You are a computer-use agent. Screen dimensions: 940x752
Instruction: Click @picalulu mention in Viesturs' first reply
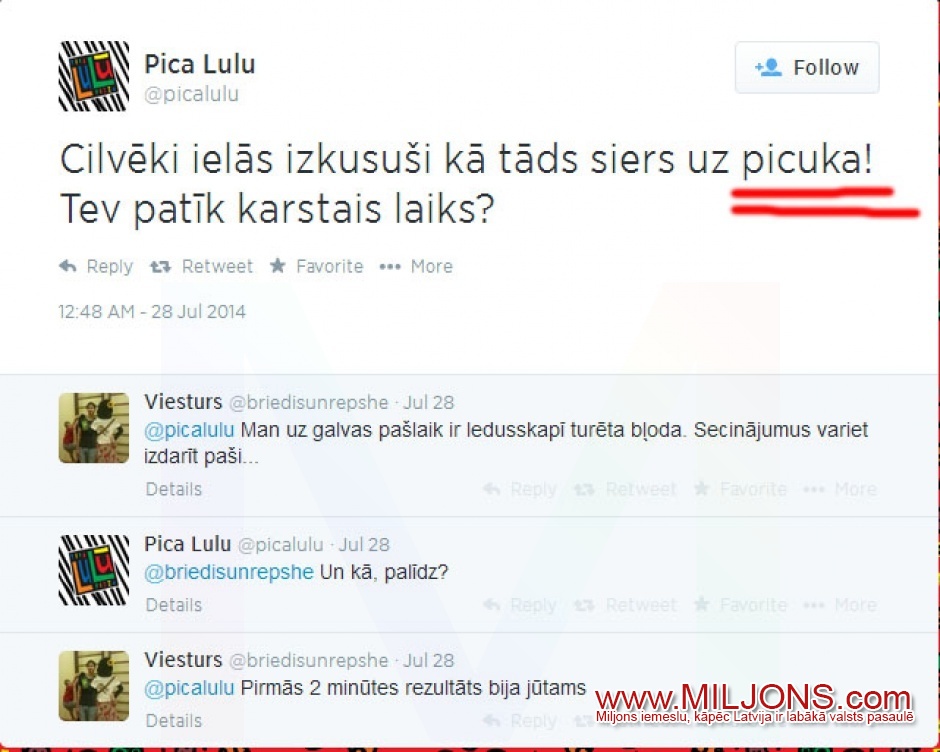(x=189, y=430)
